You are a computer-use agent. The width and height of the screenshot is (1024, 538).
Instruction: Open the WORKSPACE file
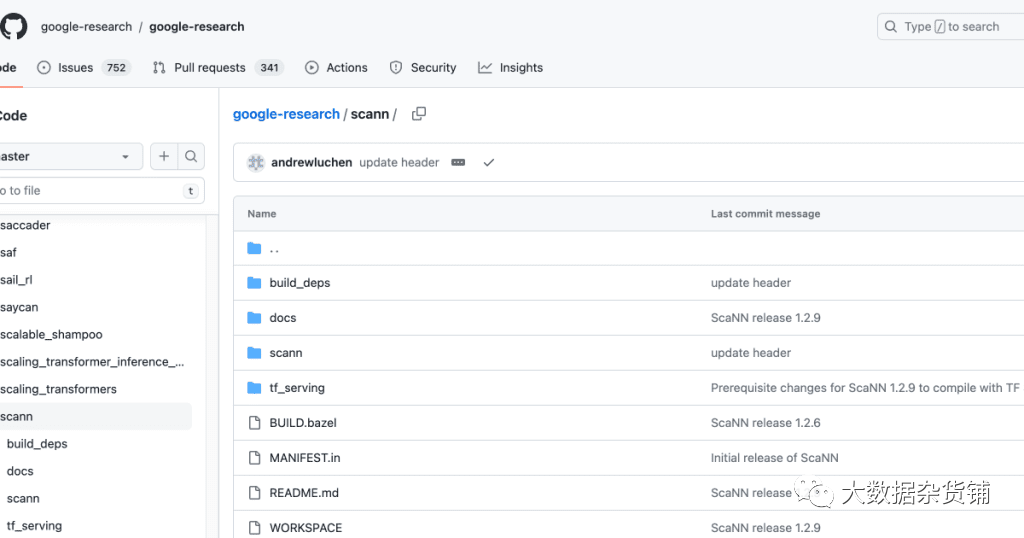(x=306, y=528)
